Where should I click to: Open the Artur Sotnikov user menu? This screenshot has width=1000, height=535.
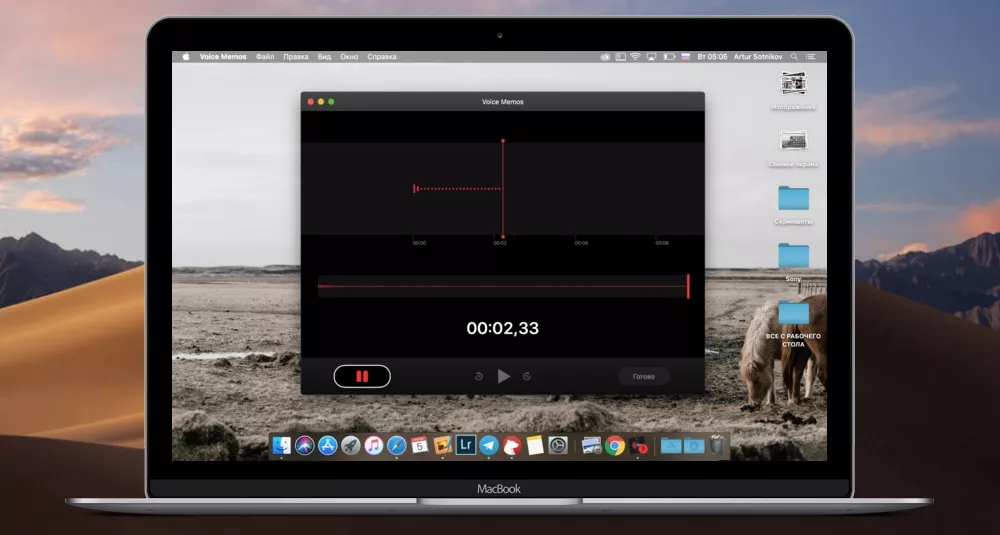tap(758, 57)
